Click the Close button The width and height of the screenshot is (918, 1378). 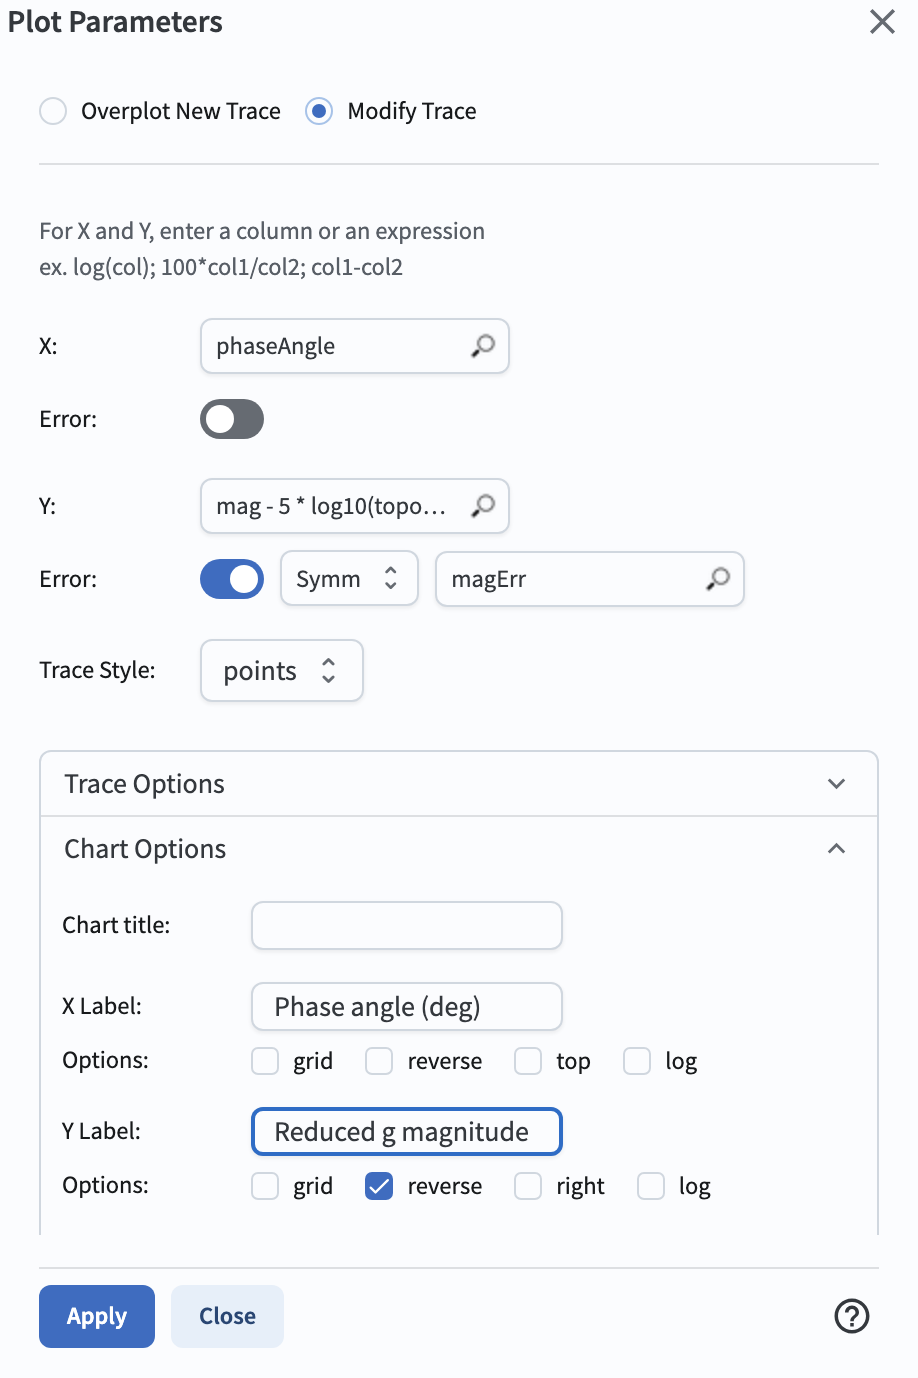pos(227,1316)
